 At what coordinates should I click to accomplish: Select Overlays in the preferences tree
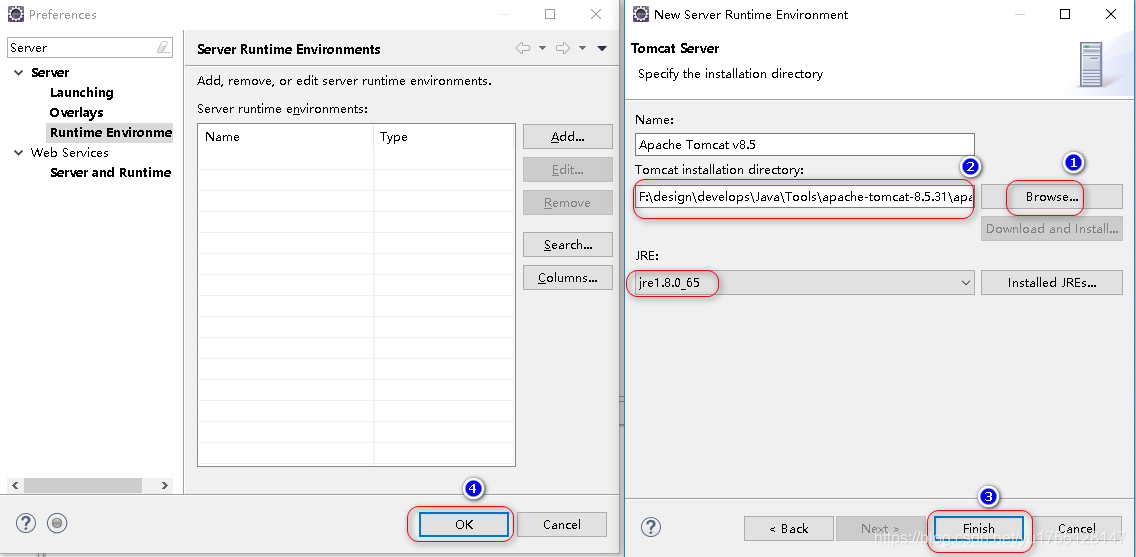(76, 113)
